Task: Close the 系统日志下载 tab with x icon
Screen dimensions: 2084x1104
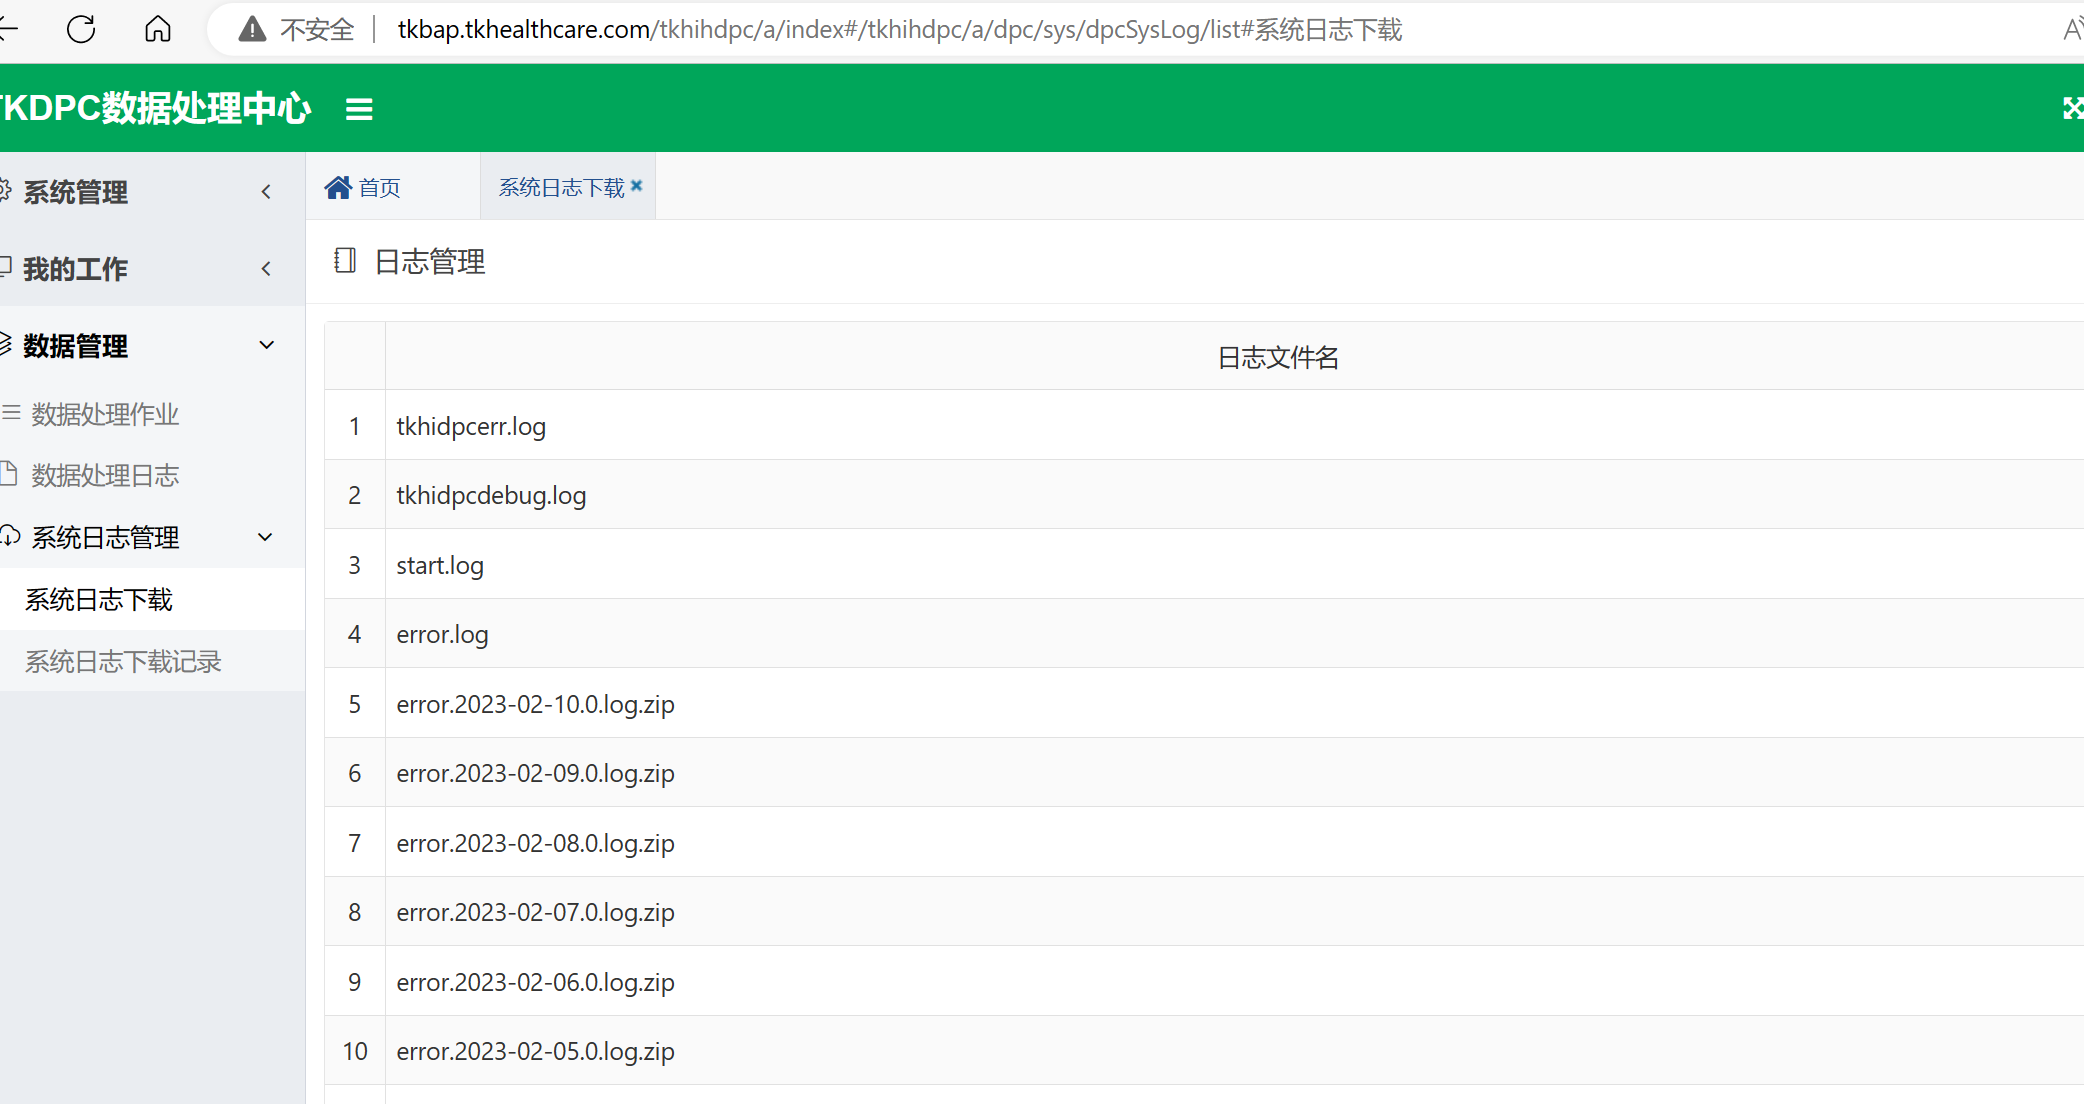Action: 636,185
